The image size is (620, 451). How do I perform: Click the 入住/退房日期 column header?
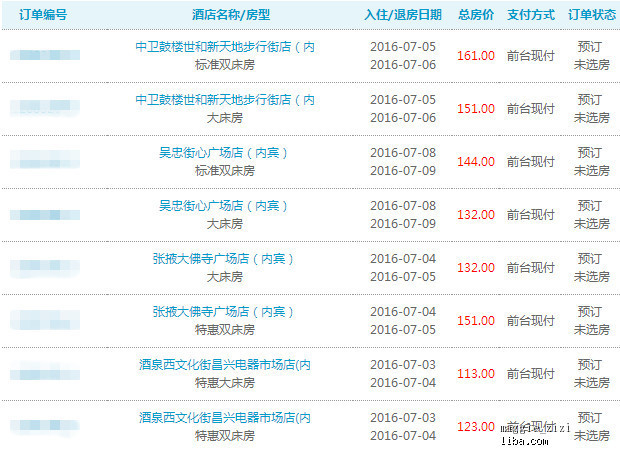402,15
